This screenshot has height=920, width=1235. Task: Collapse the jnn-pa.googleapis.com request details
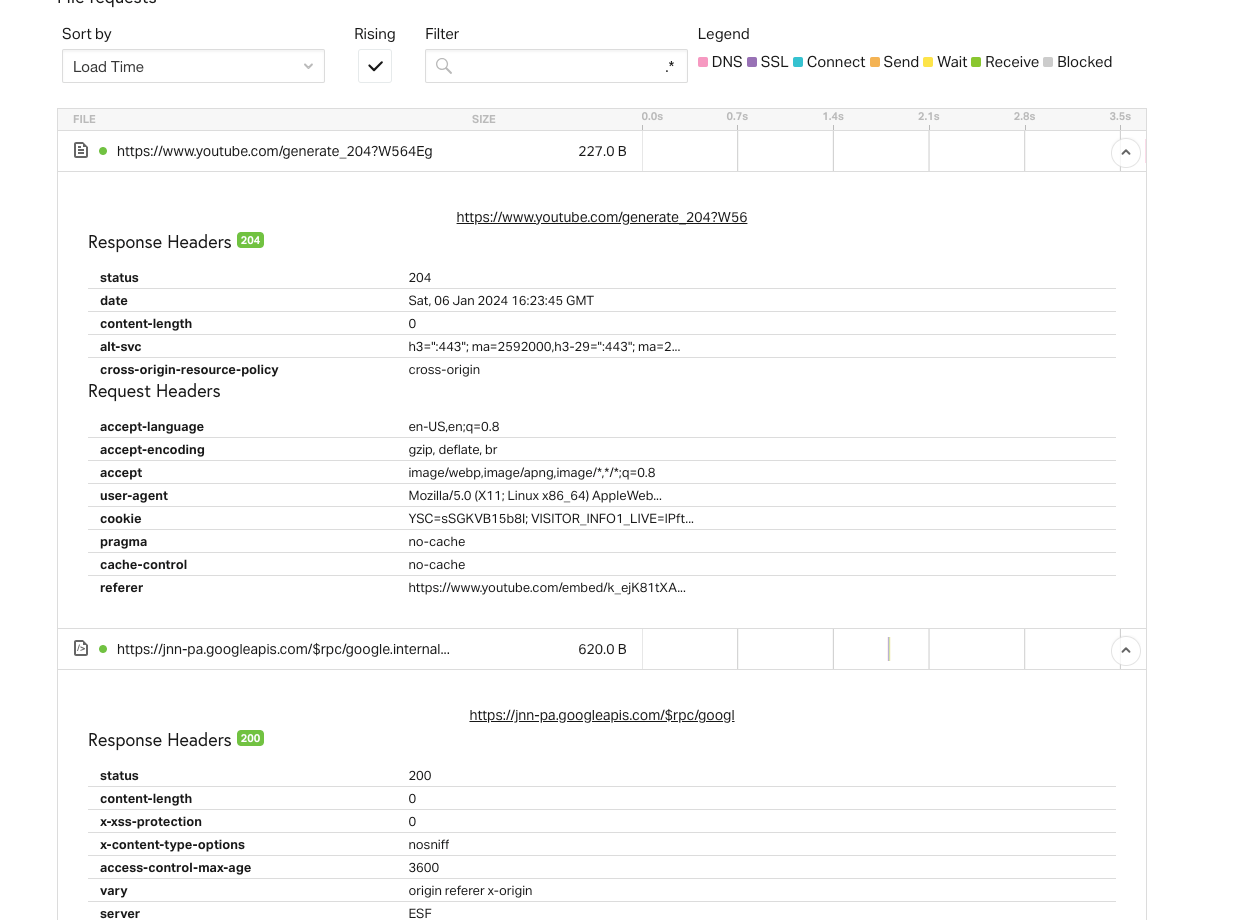pyautogui.click(x=1126, y=650)
